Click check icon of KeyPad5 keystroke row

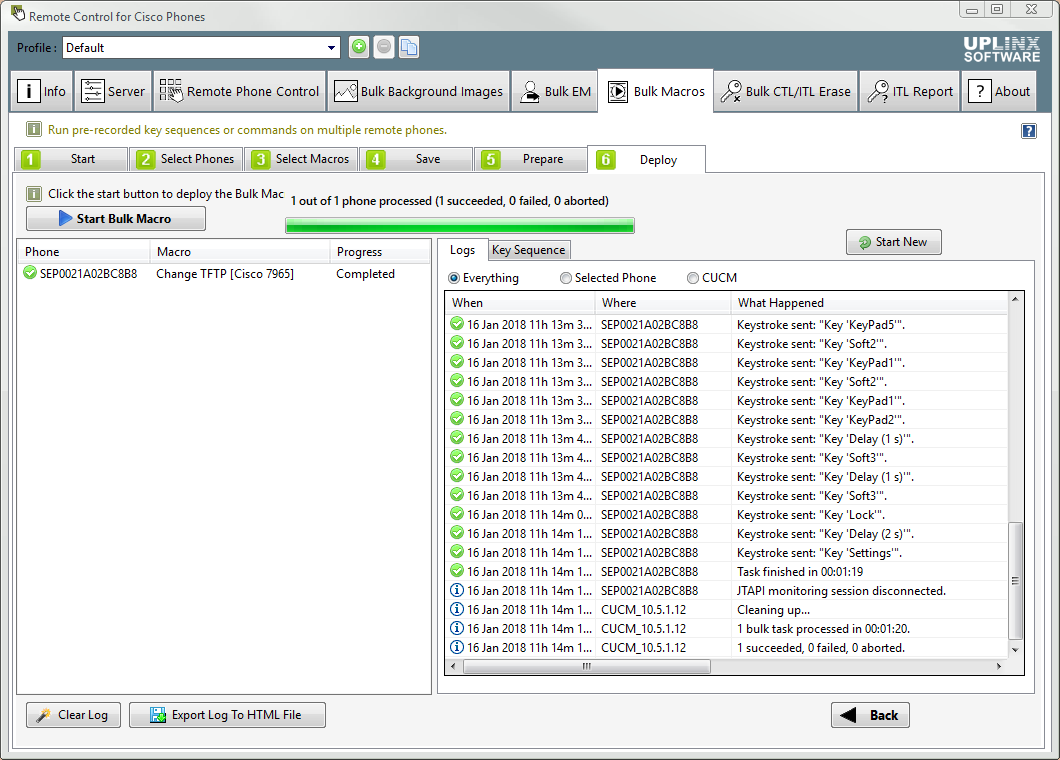pyautogui.click(x=457, y=325)
